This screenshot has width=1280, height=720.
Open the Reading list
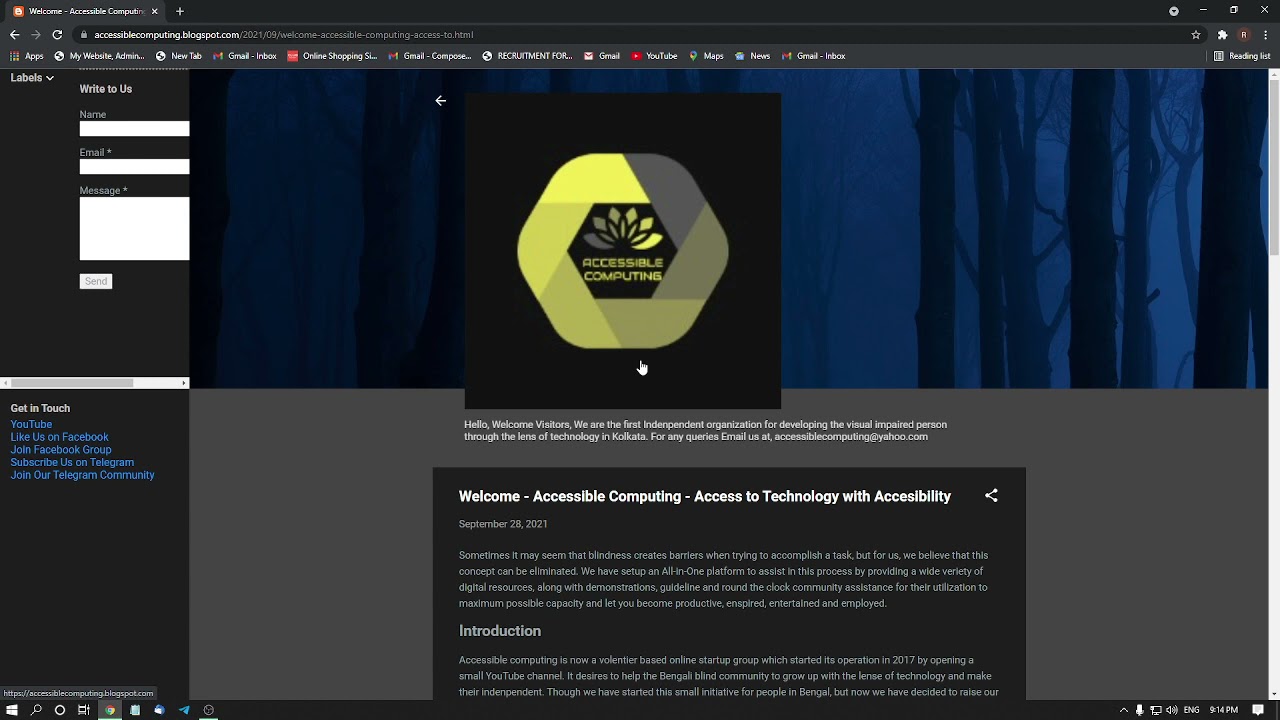[x=1241, y=56]
